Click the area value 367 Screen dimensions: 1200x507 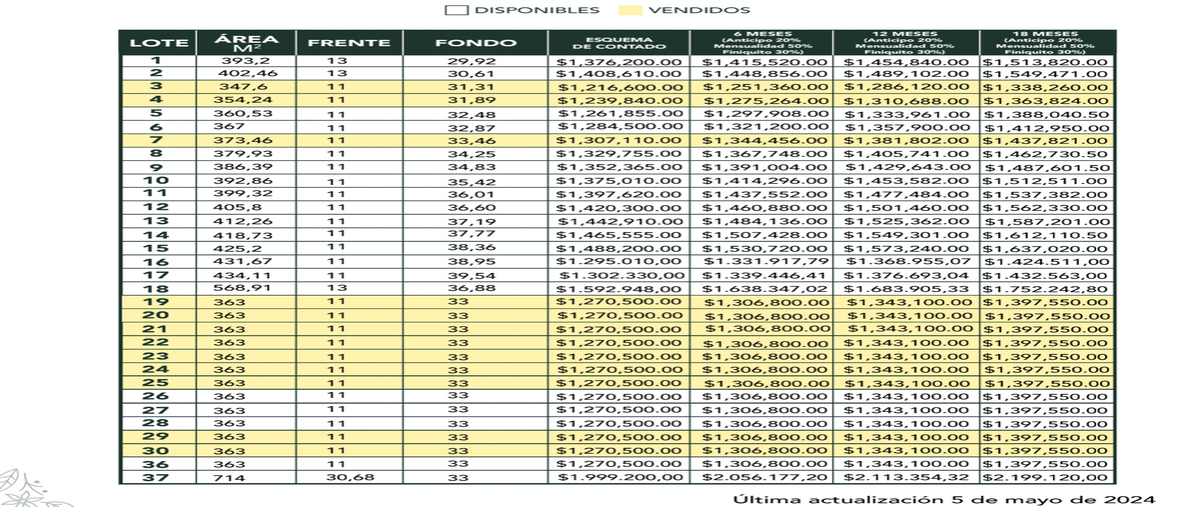click(x=229, y=127)
